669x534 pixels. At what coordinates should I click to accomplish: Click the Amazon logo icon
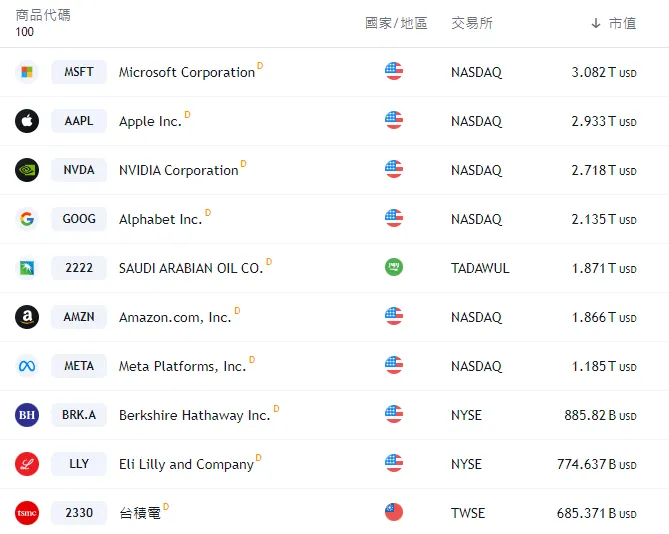(27, 317)
